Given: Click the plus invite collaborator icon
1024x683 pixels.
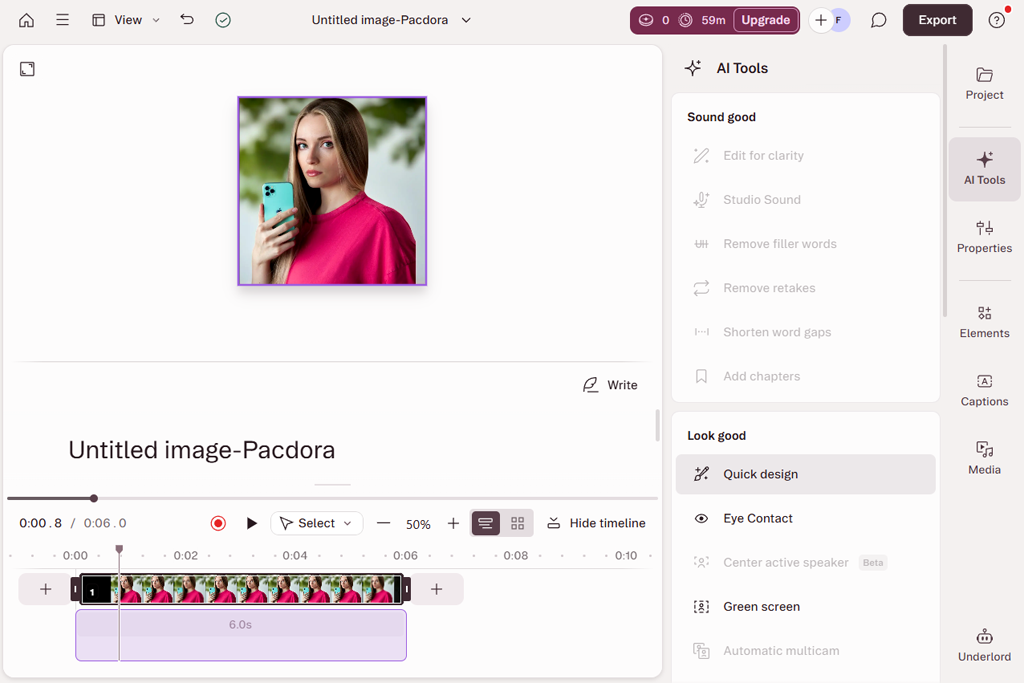Looking at the screenshot, I should click(820, 20).
